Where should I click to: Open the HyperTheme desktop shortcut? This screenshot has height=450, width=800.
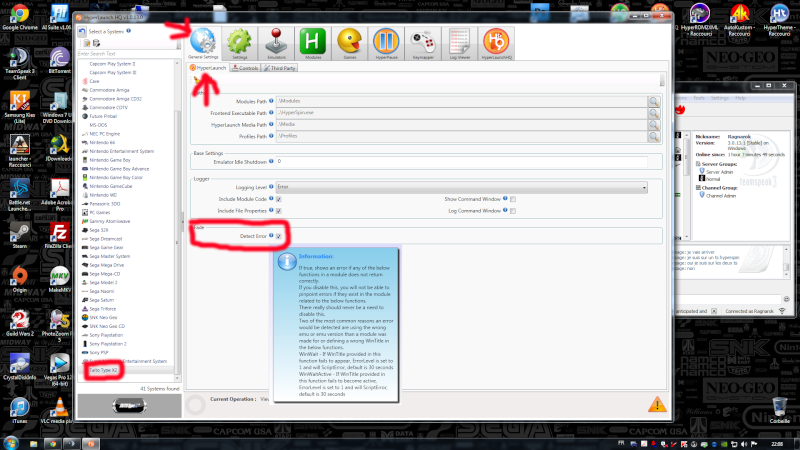pos(779,20)
